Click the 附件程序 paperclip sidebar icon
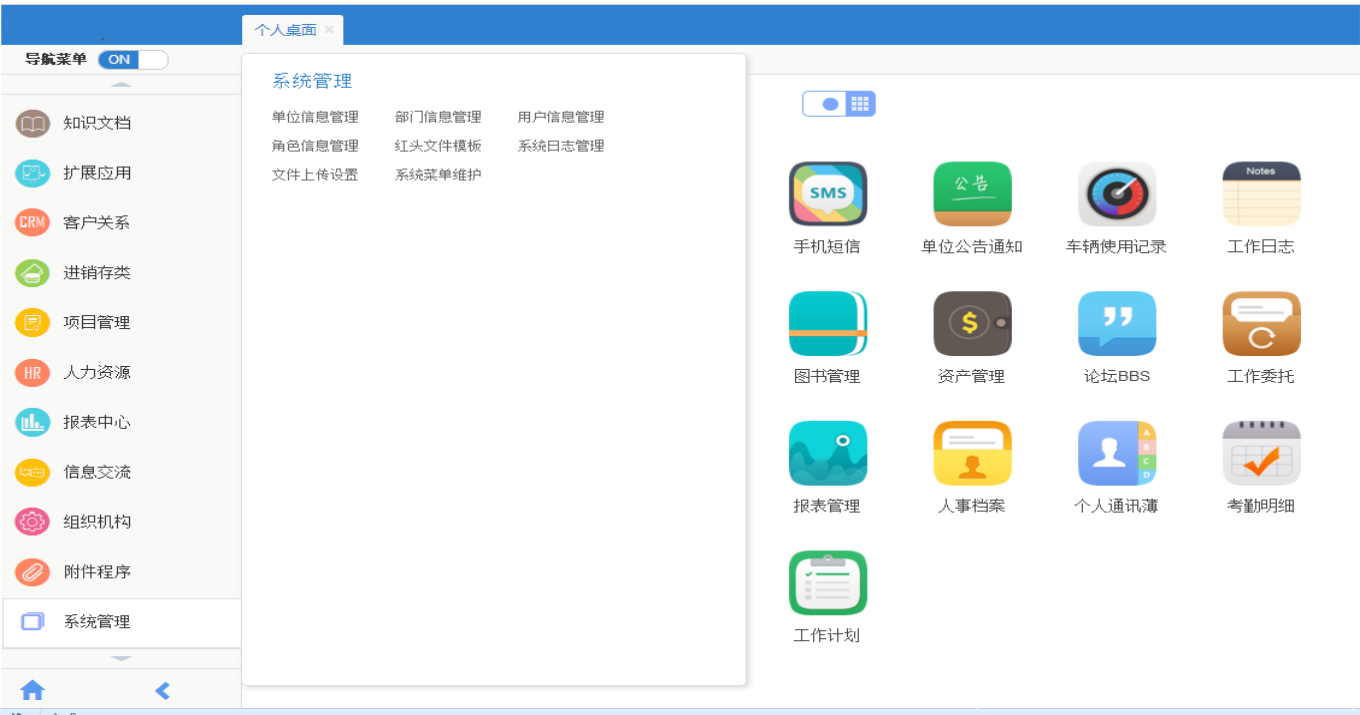 point(33,572)
